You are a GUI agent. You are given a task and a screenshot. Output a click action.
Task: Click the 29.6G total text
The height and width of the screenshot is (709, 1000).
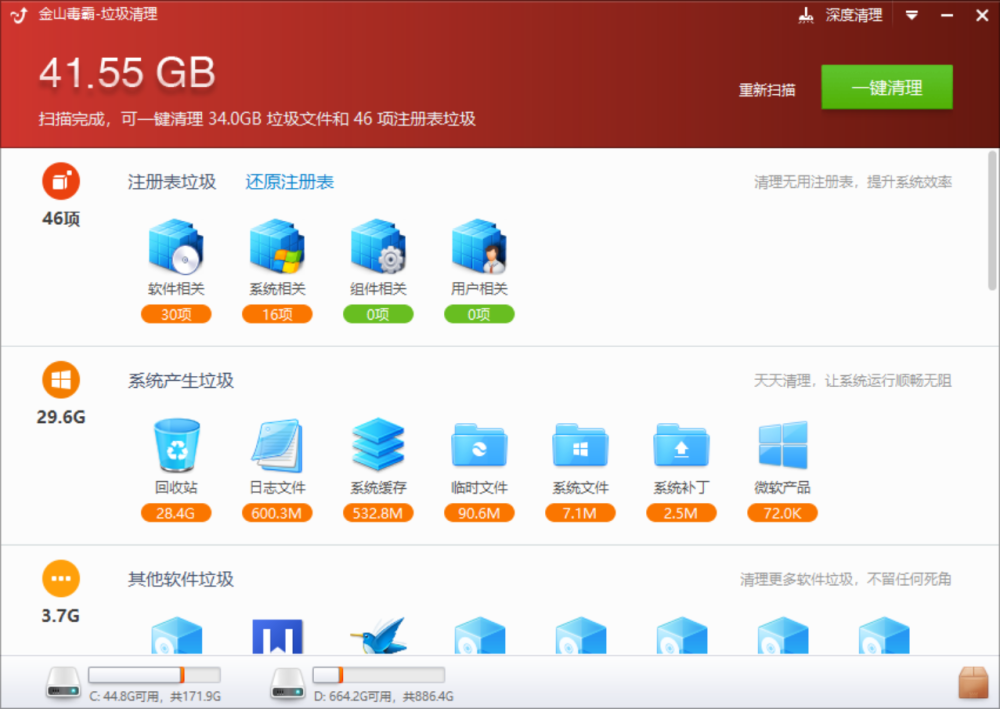61,417
